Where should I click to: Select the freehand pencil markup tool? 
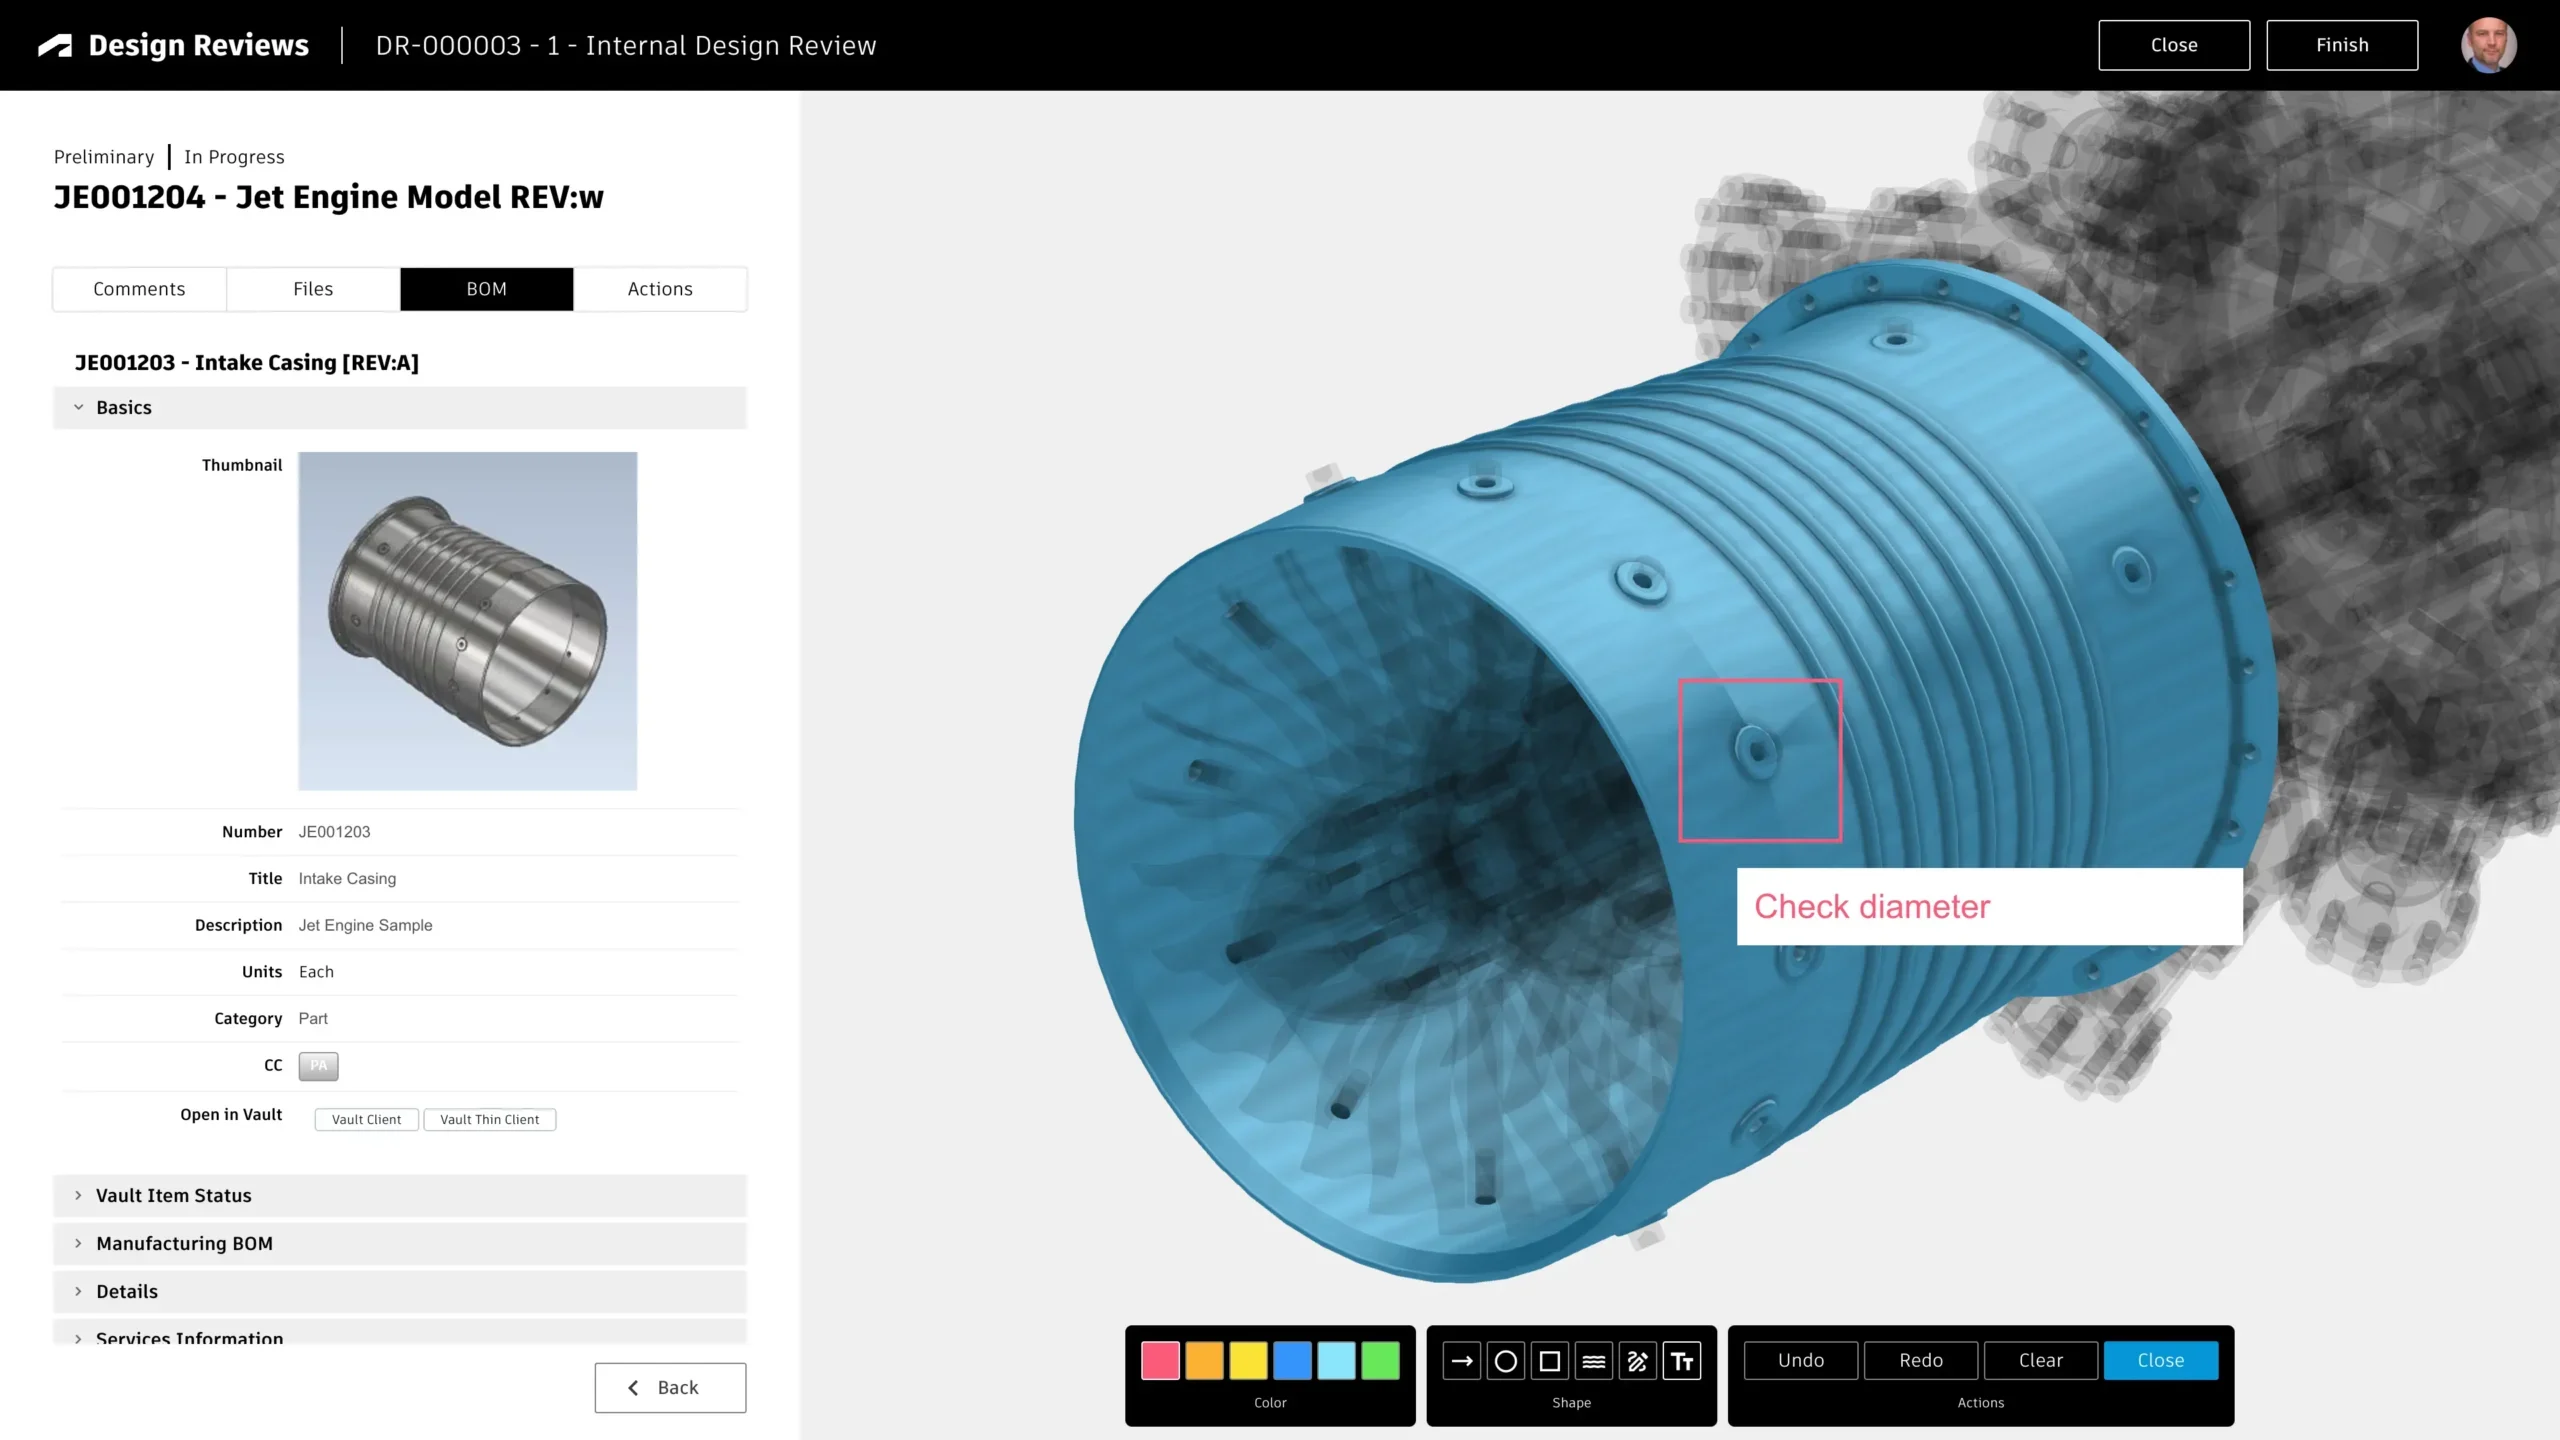tap(1637, 1361)
